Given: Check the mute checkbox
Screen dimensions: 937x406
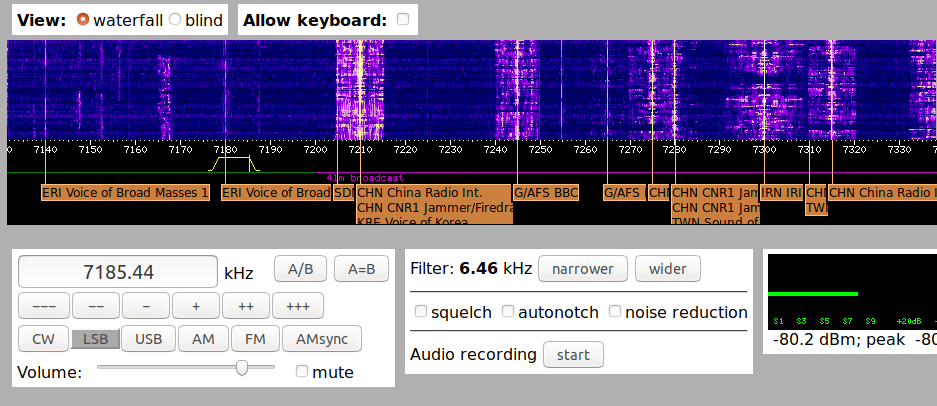Looking at the screenshot, I should [302, 371].
